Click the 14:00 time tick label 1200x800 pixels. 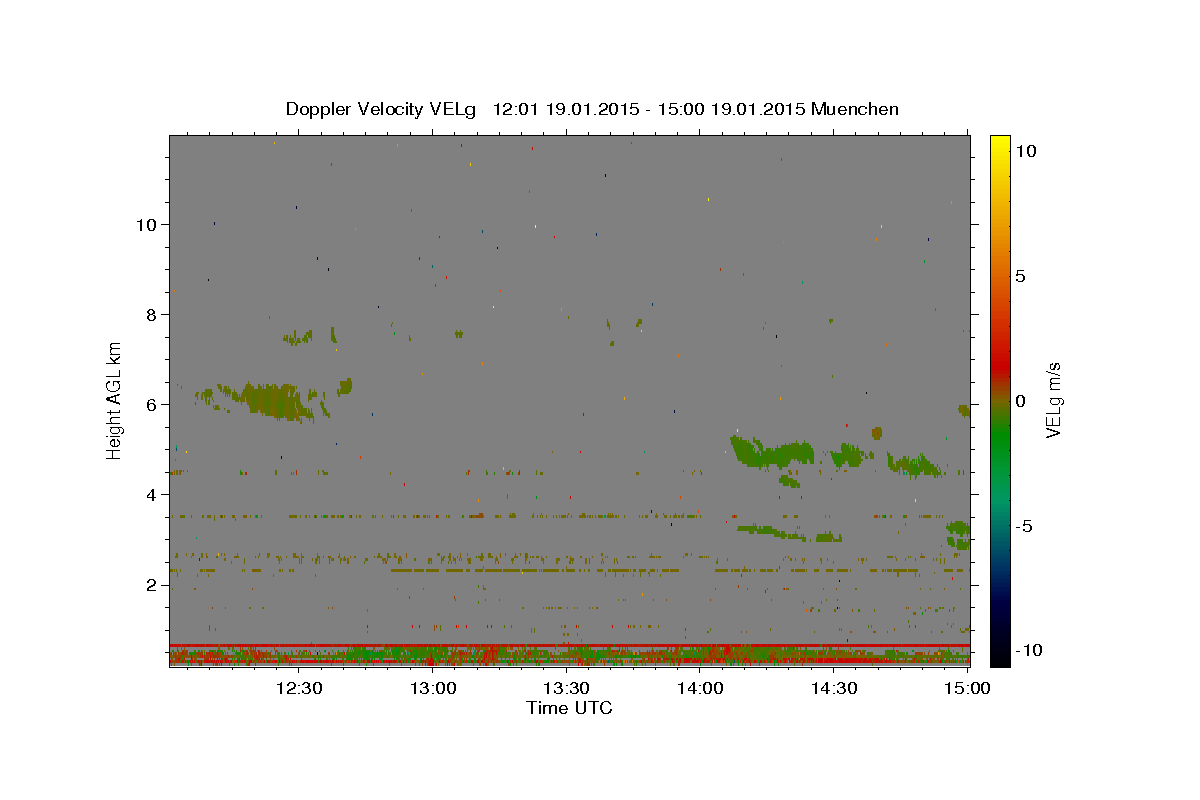pyautogui.click(x=700, y=688)
